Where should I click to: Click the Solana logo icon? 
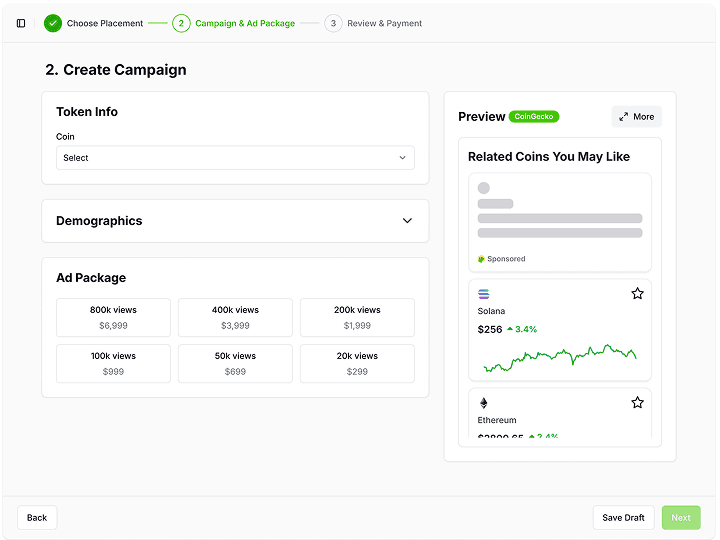click(484, 294)
